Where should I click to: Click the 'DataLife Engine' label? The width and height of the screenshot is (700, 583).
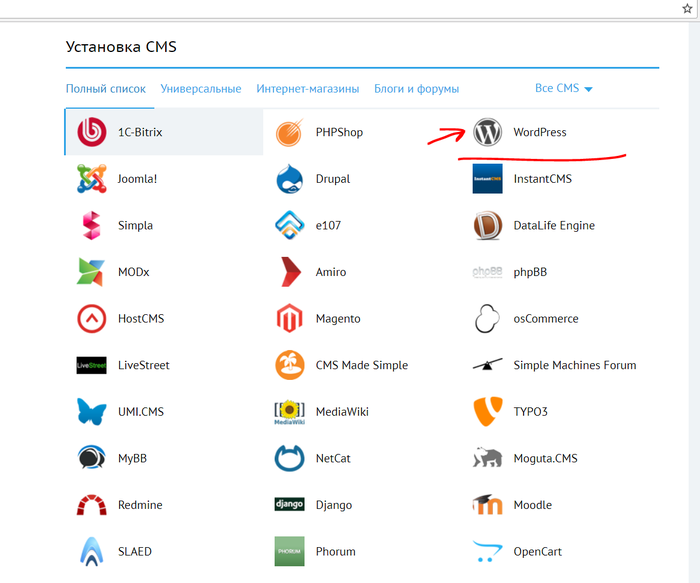tap(554, 225)
